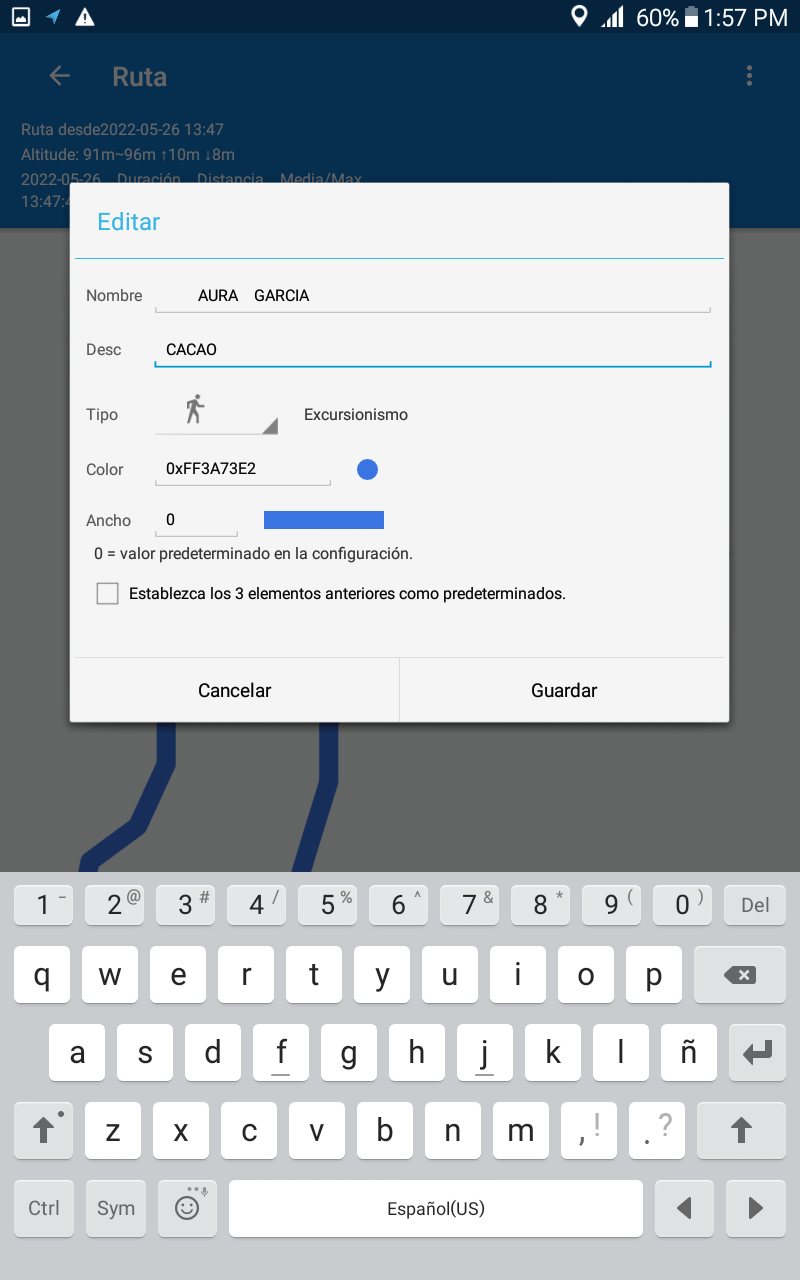Check the set as defaults checkbox

(x=107, y=594)
